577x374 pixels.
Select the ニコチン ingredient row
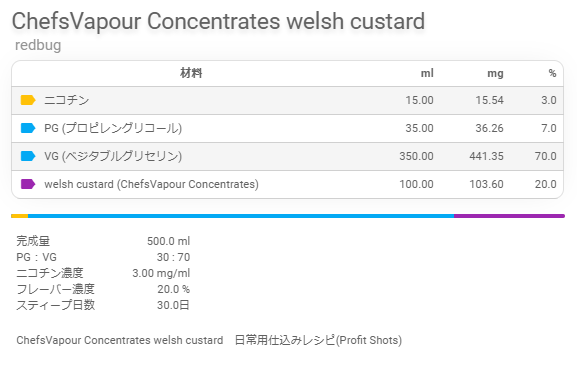(x=287, y=100)
